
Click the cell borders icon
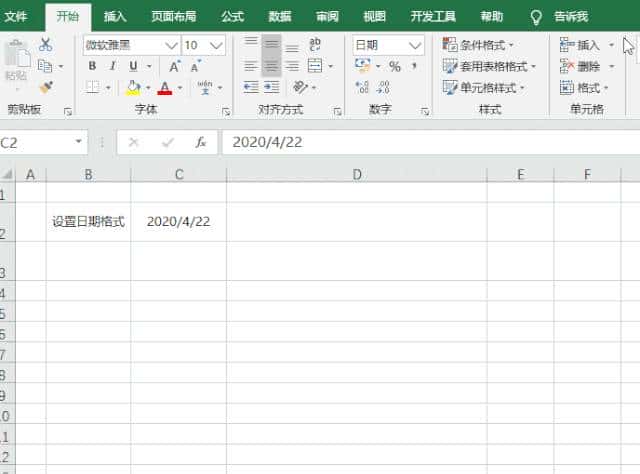(x=93, y=87)
